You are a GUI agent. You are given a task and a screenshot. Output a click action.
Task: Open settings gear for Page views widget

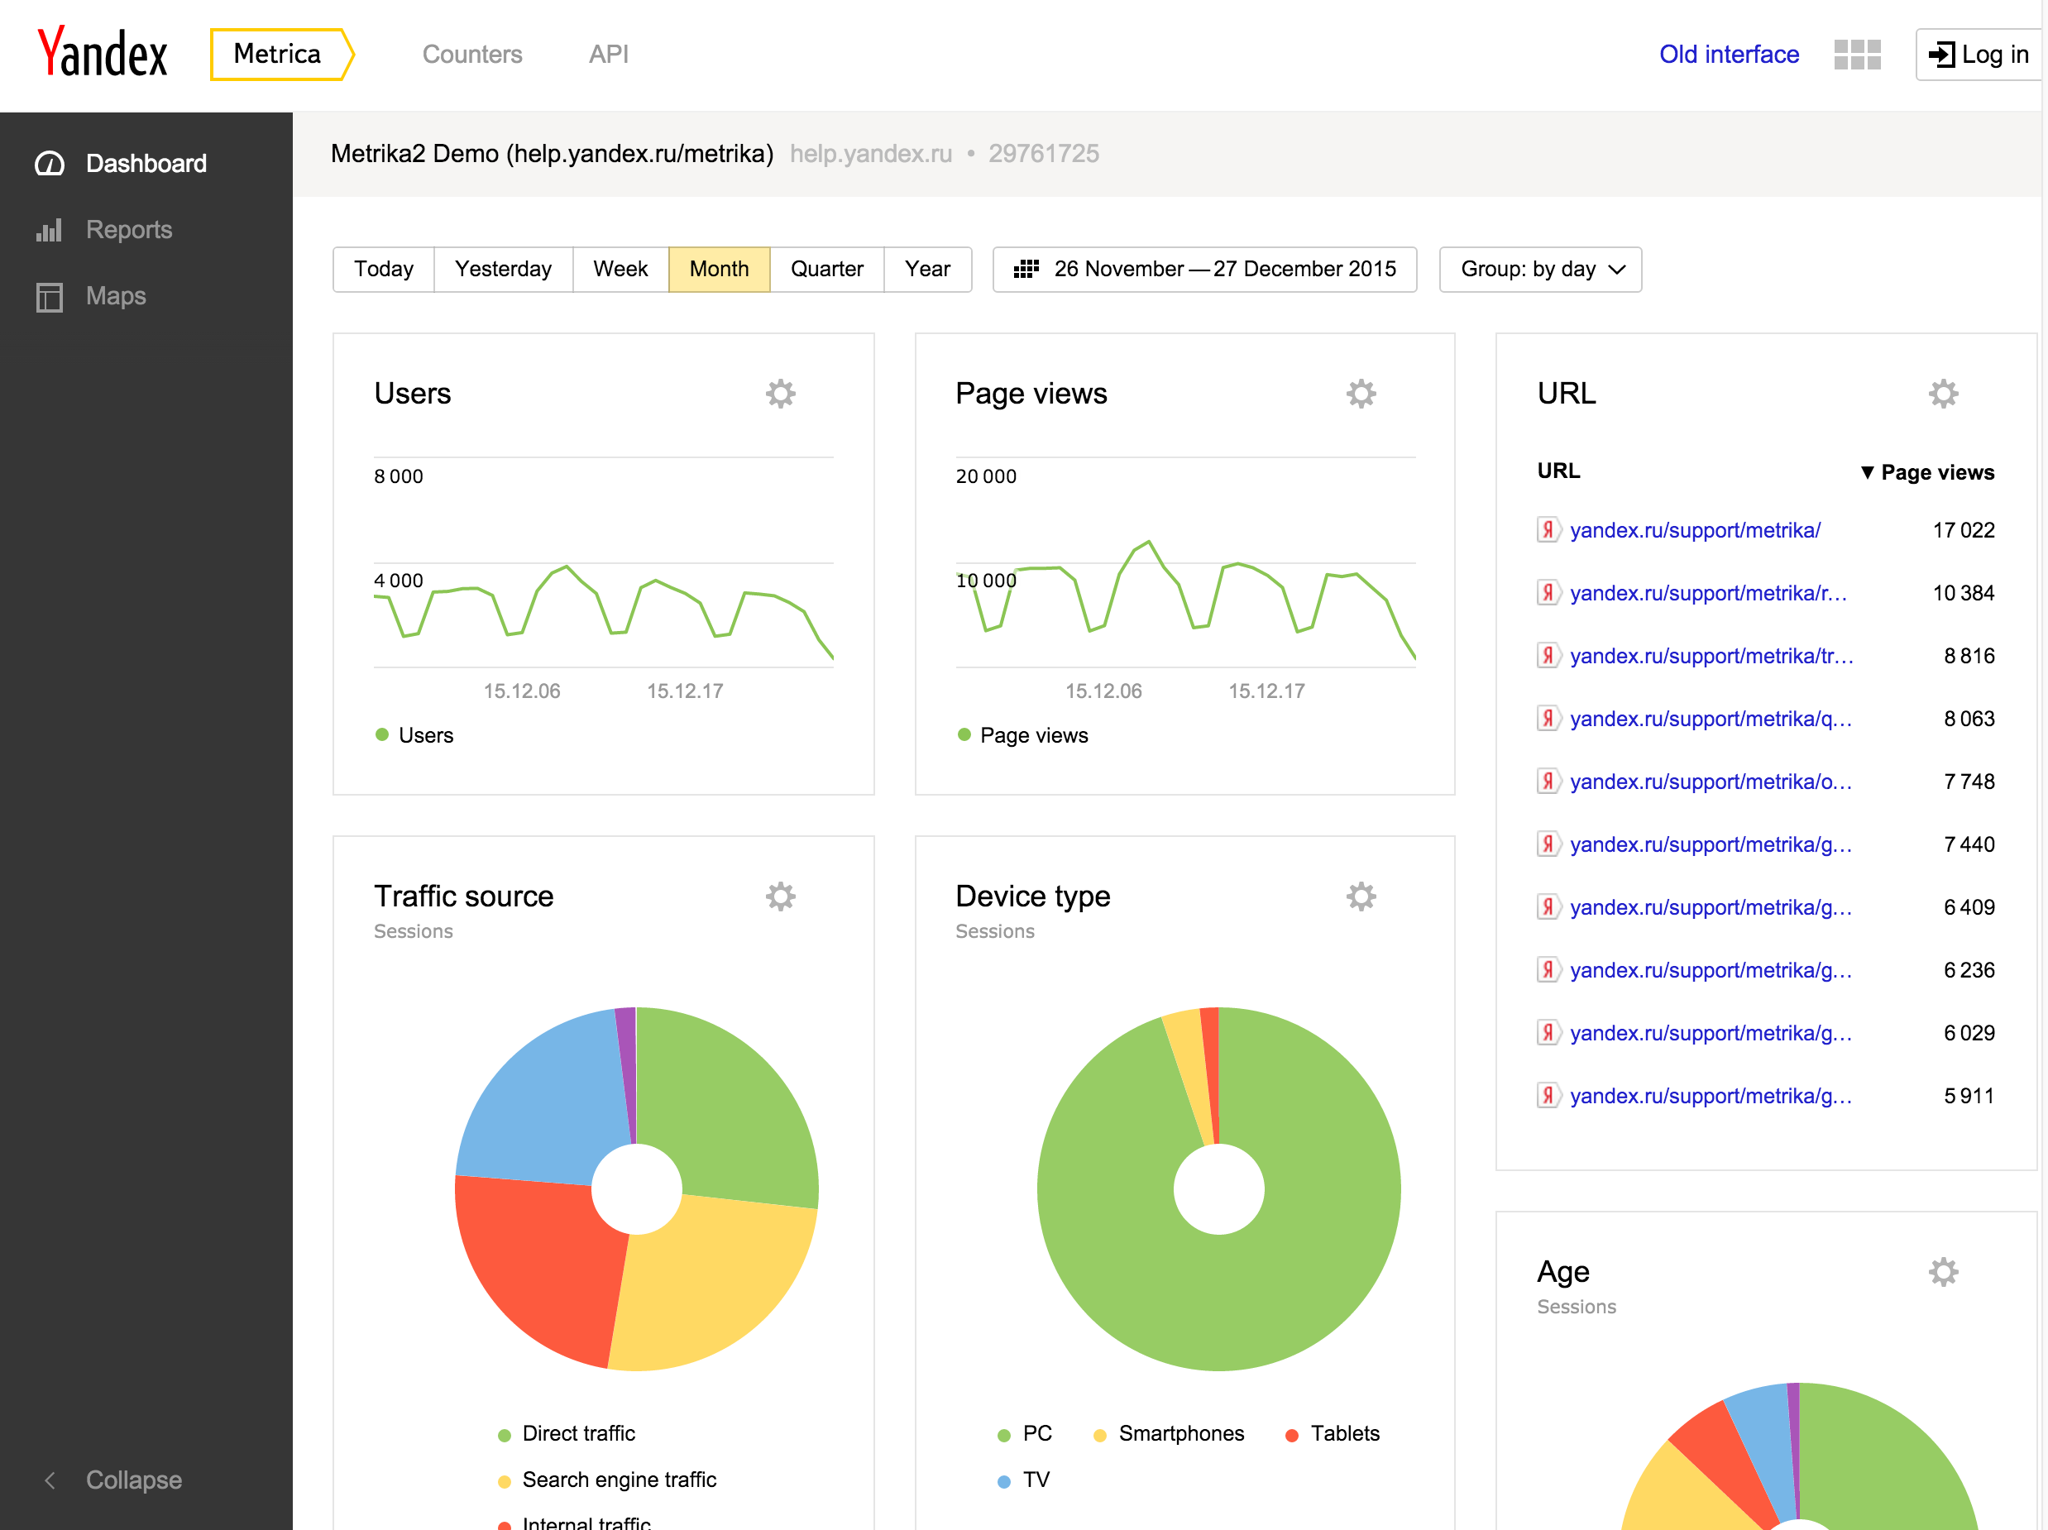1361,394
